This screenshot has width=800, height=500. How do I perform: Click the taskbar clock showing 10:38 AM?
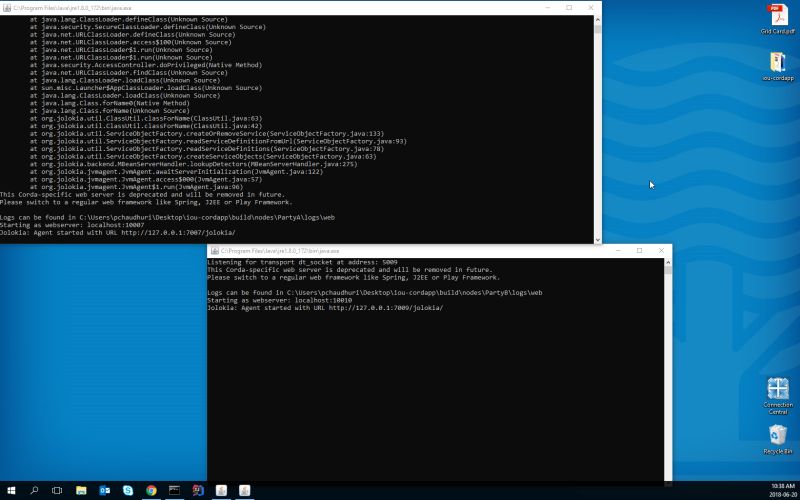point(783,491)
